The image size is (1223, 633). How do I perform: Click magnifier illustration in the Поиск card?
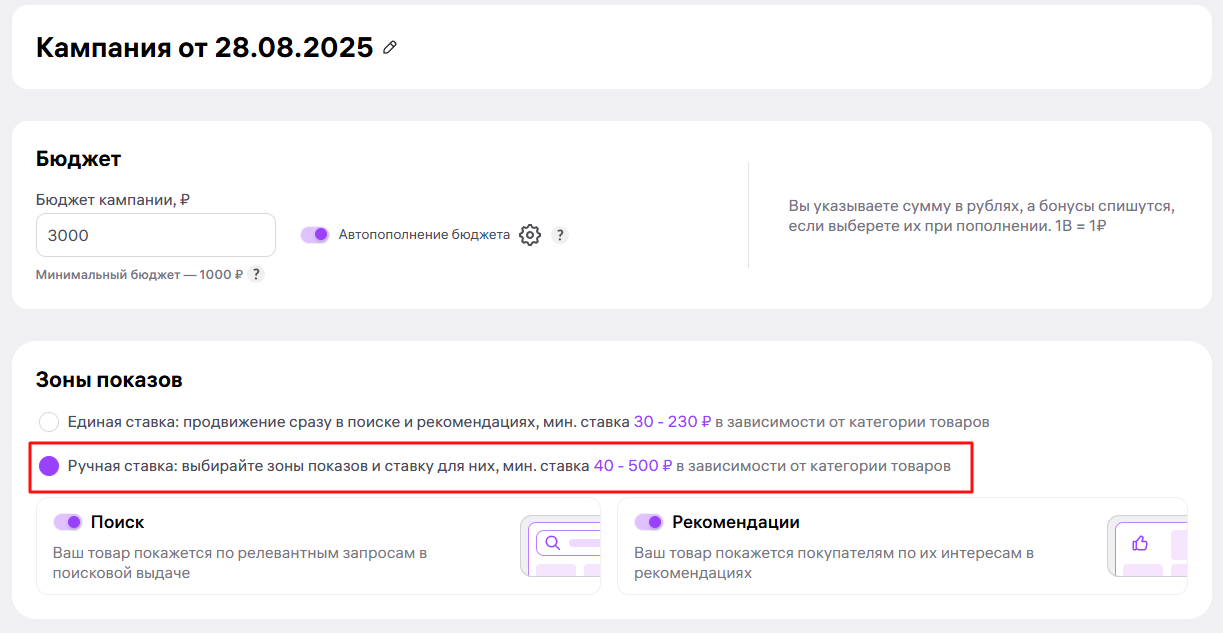[551, 543]
